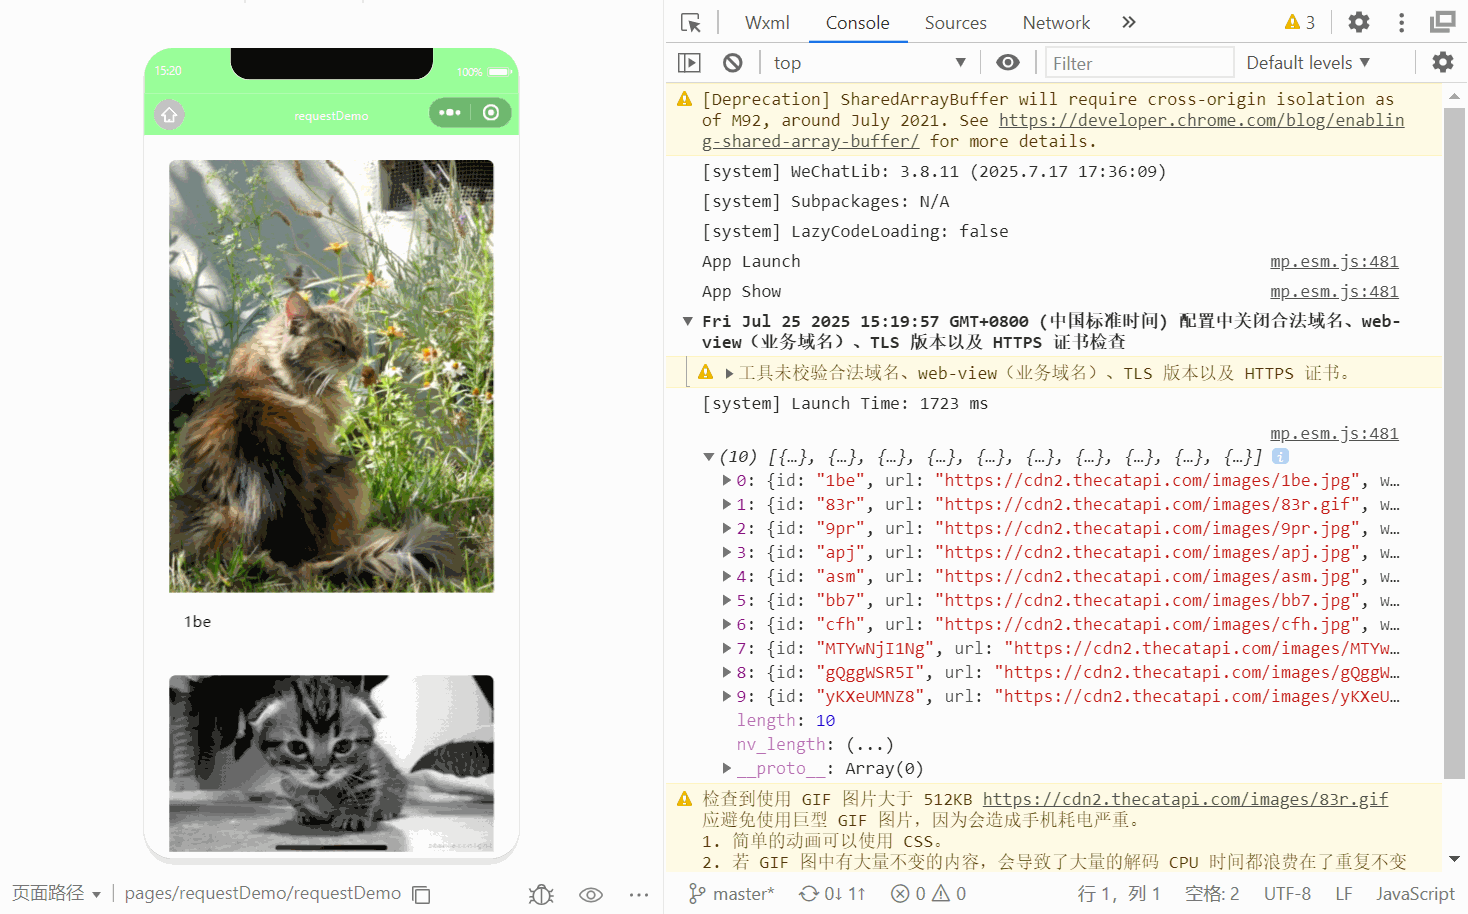Open mp.esm.js:481 link beside App Launch

[1334, 261]
